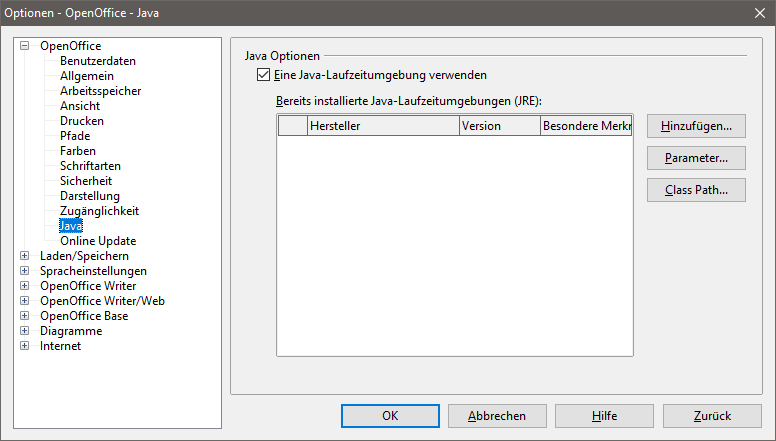Select the Diagramme label

[71, 331]
